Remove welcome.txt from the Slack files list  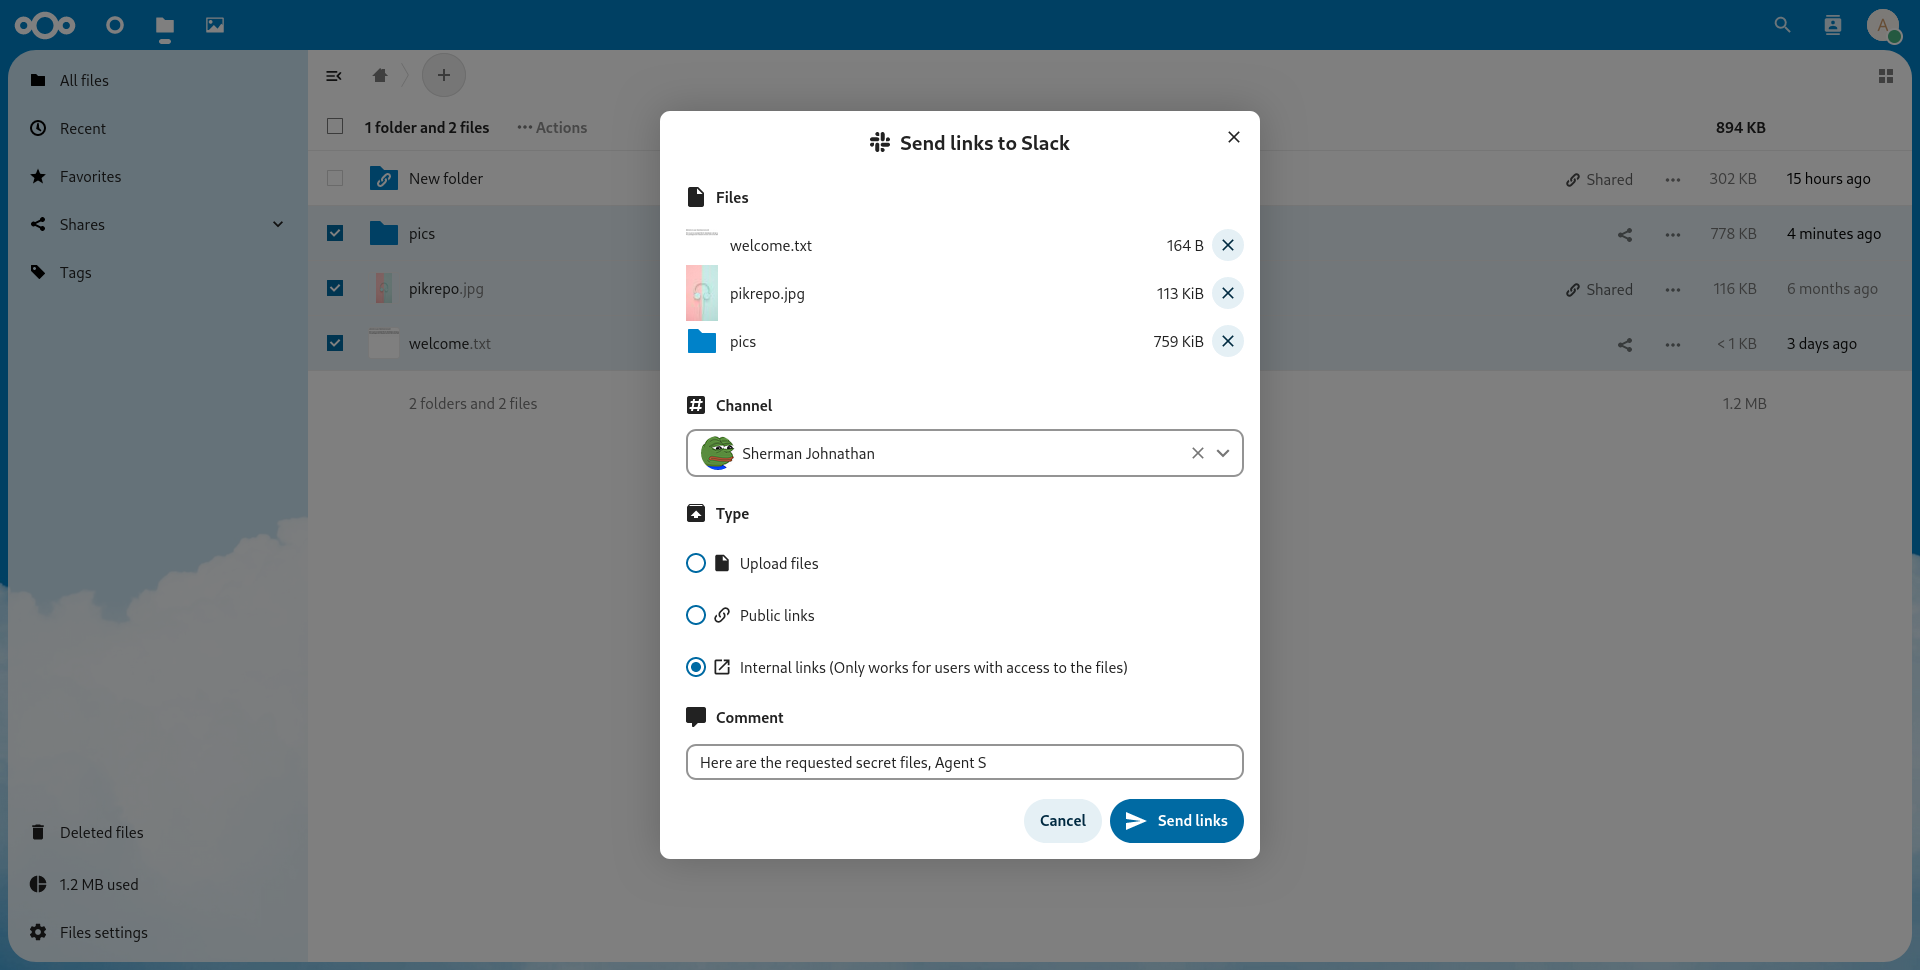coord(1228,245)
